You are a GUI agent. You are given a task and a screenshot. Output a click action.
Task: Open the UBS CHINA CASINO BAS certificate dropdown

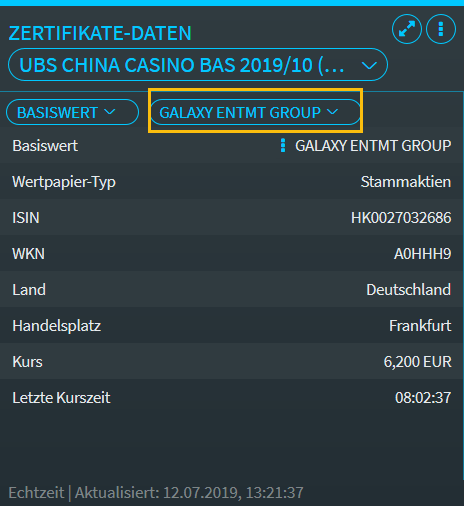tap(198, 65)
